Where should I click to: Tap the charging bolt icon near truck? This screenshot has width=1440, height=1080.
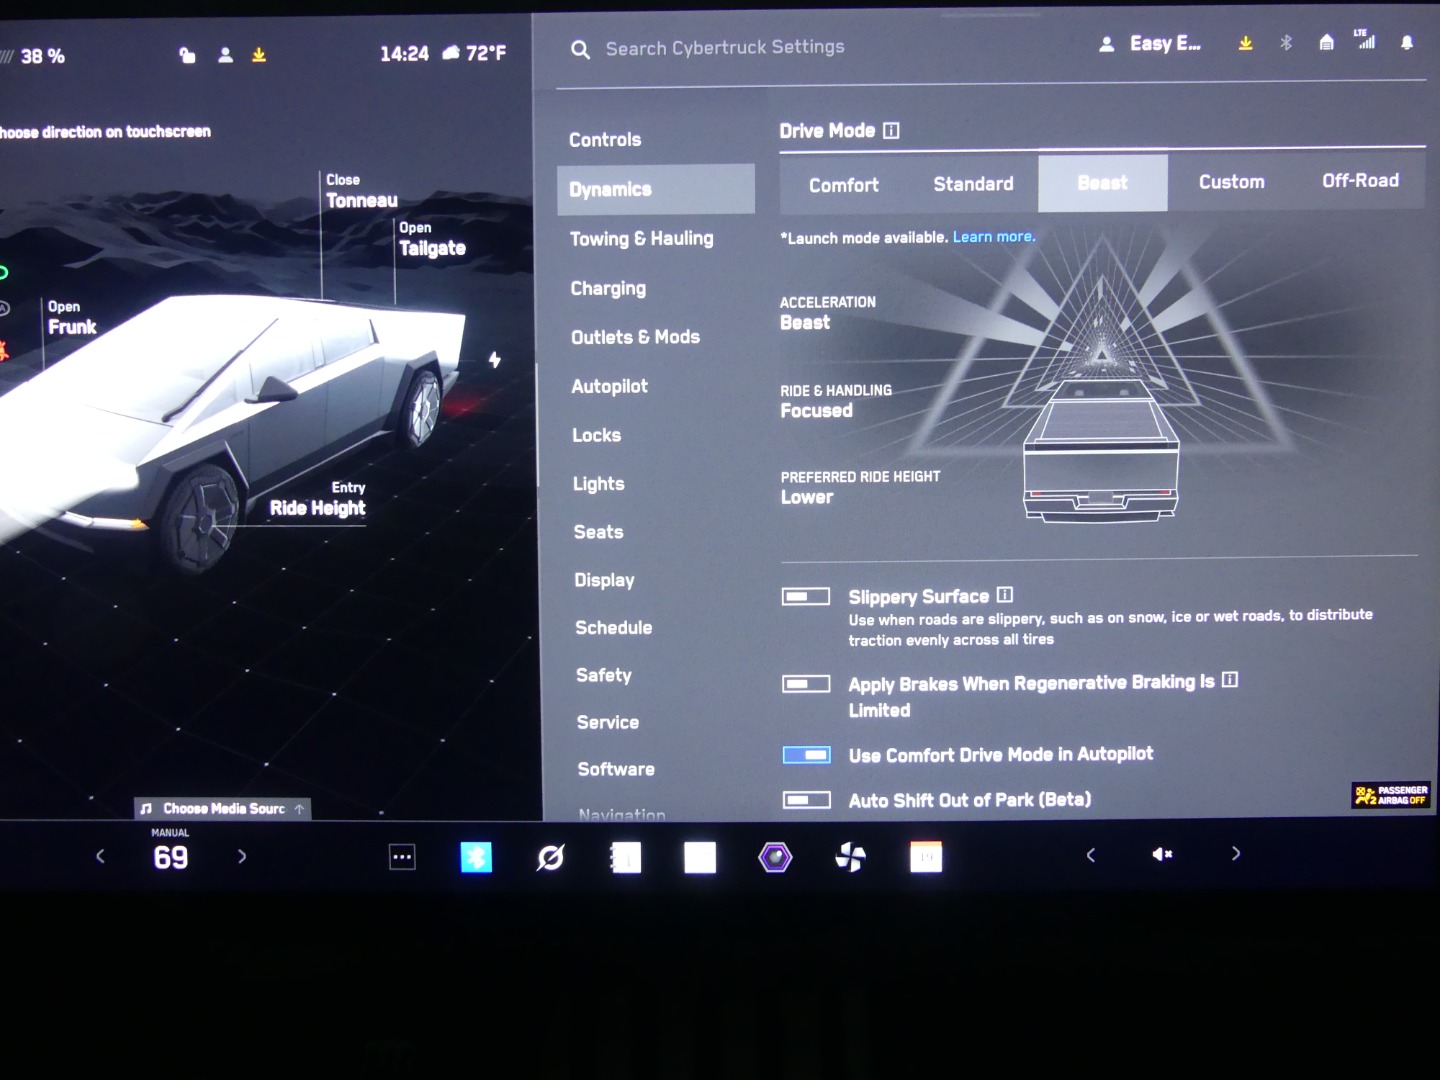pos(495,360)
